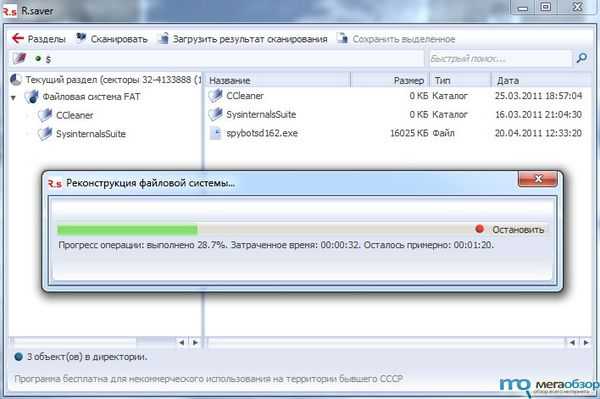Close the Реконструкция файловой системы dialog
600x399 pixels.
click(538, 179)
